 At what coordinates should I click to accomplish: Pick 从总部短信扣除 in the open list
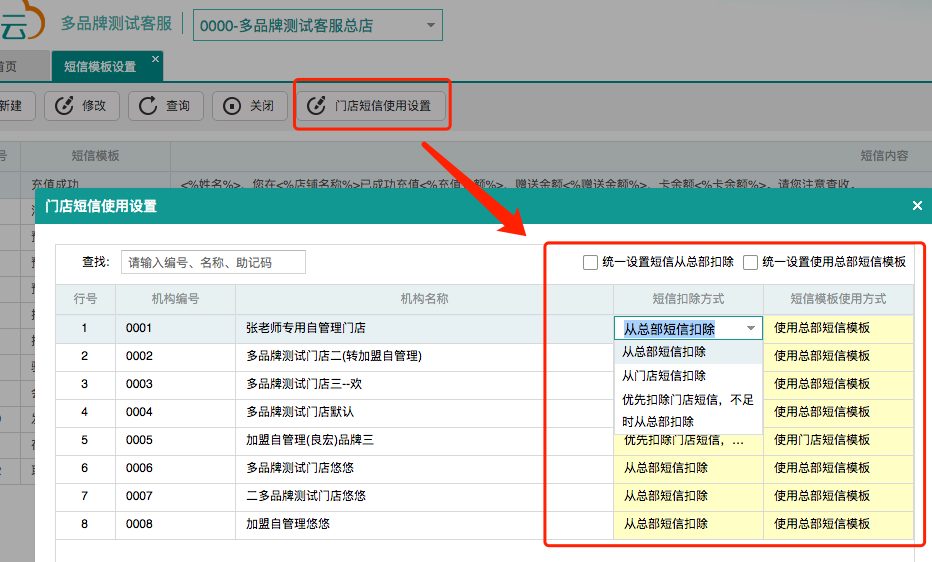[x=664, y=352]
